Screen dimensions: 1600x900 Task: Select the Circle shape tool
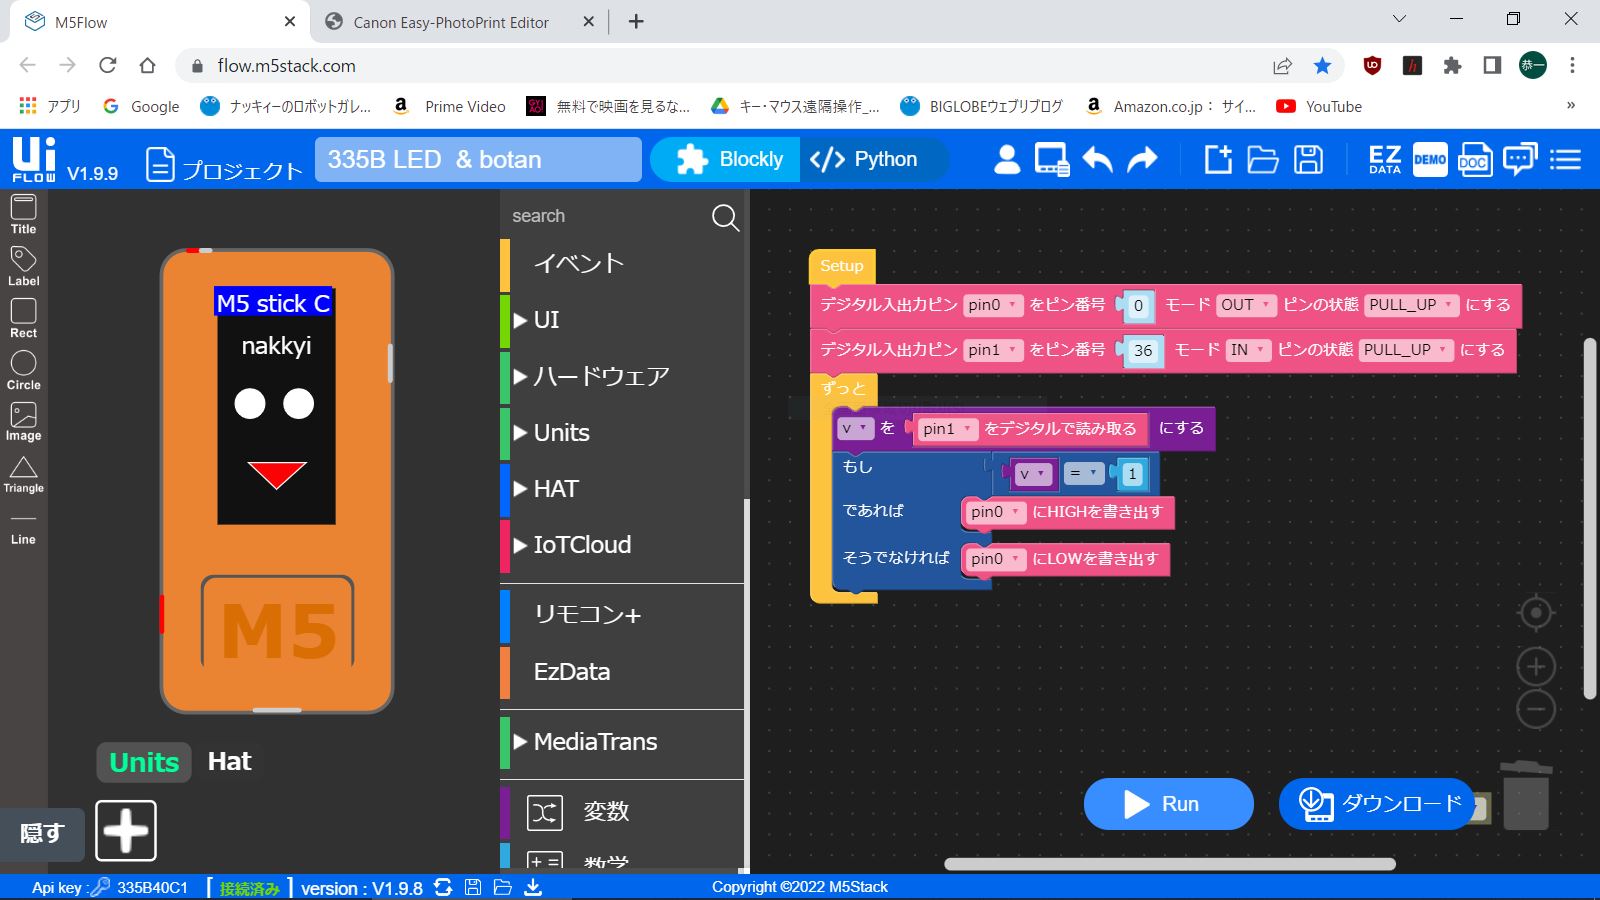click(x=23, y=369)
